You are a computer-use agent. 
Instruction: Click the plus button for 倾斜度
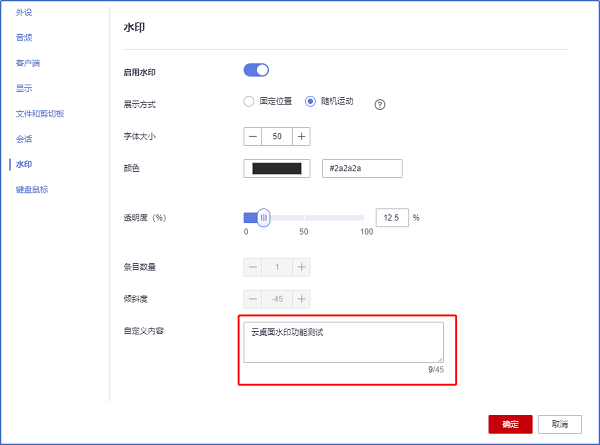click(x=301, y=299)
